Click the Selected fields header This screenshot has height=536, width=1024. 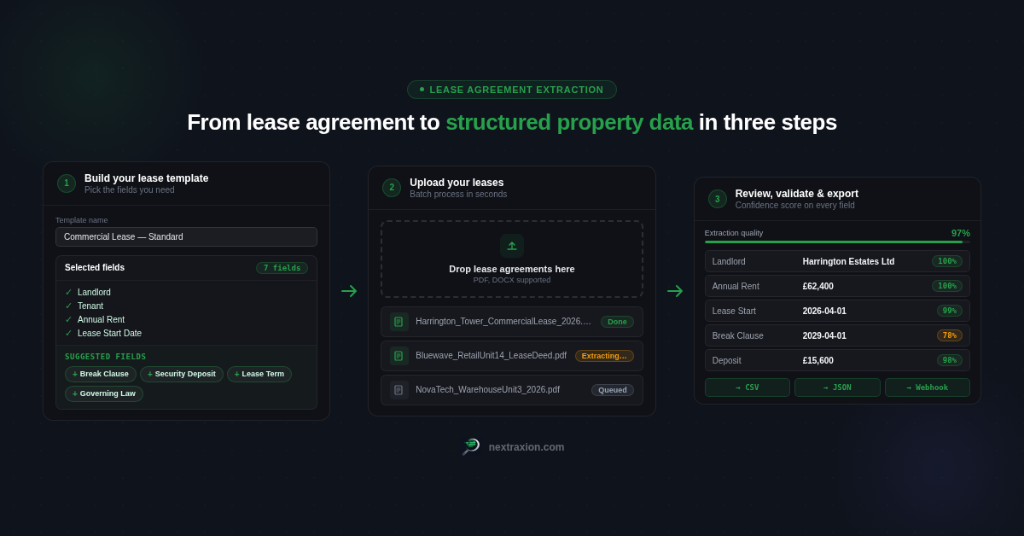click(x=95, y=268)
